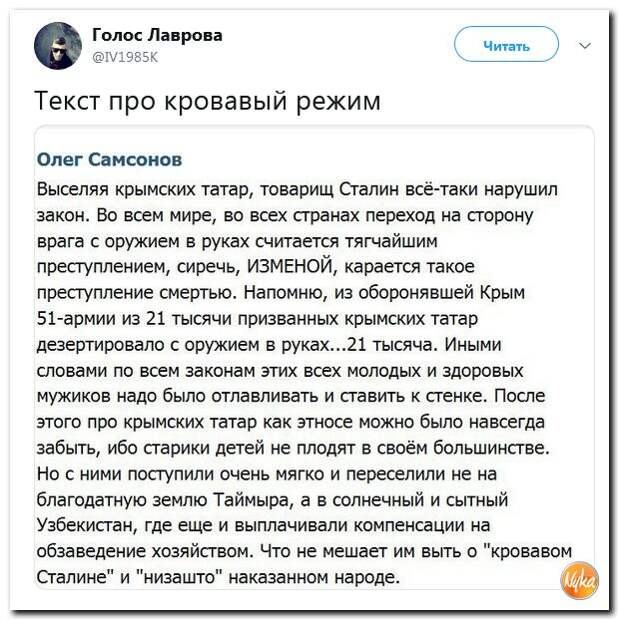
Task: Open quoted author Олег Самсонов
Action: [109, 160]
